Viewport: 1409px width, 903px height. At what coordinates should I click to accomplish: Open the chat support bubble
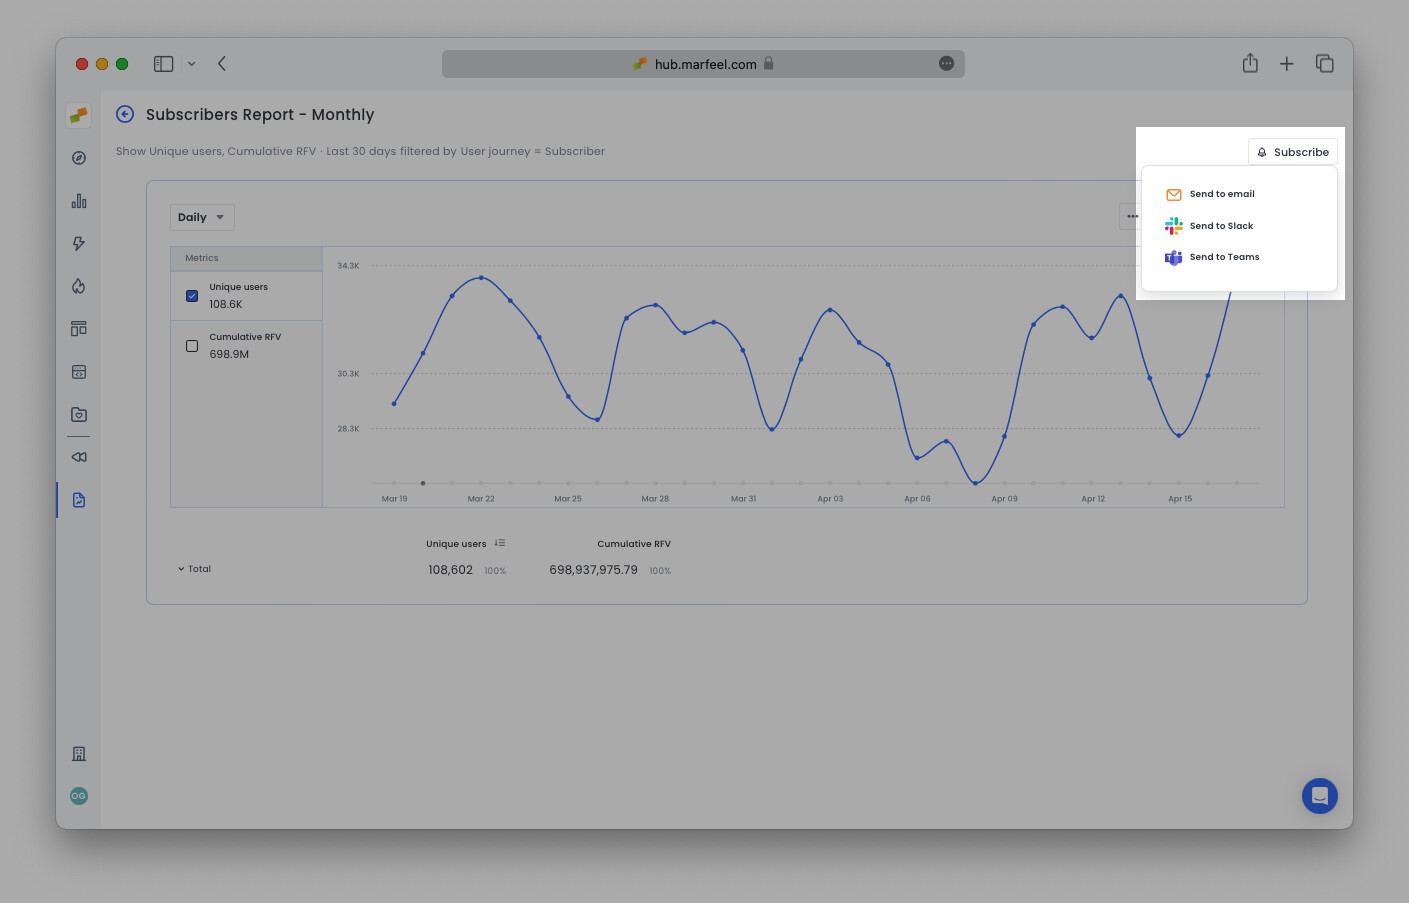point(1319,796)
